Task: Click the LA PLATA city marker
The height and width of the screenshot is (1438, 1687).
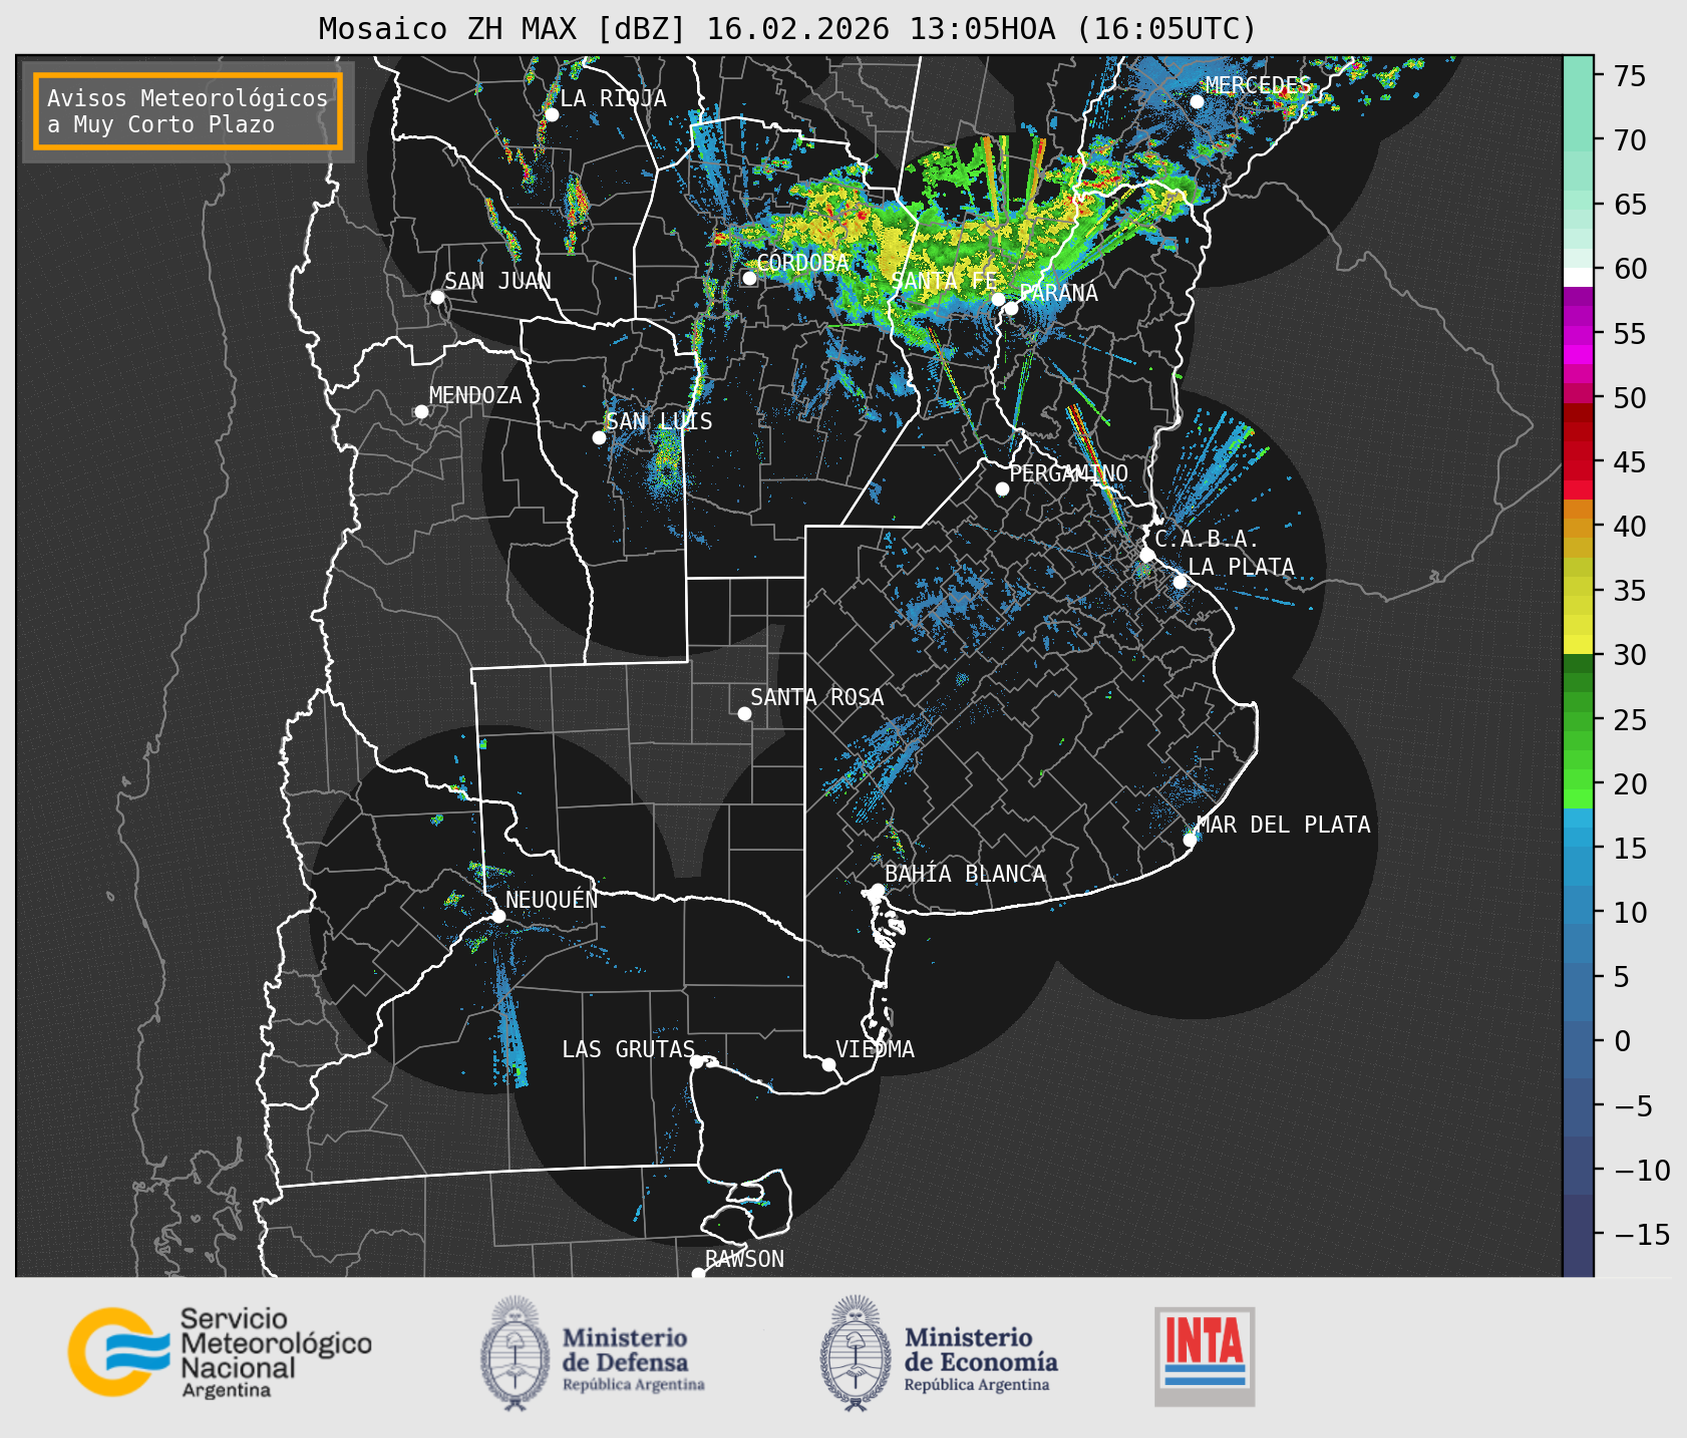Action: pyautogui.click(x=1180, y=582)
